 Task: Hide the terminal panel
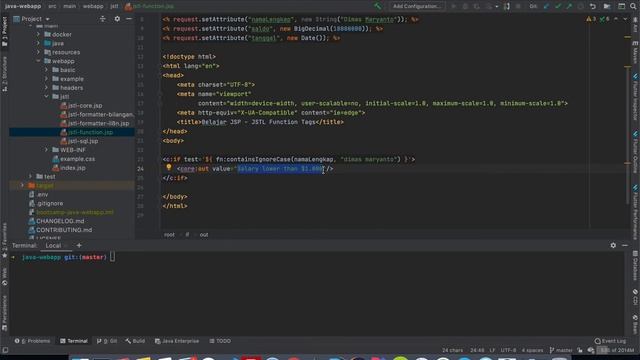coord(625,245)
